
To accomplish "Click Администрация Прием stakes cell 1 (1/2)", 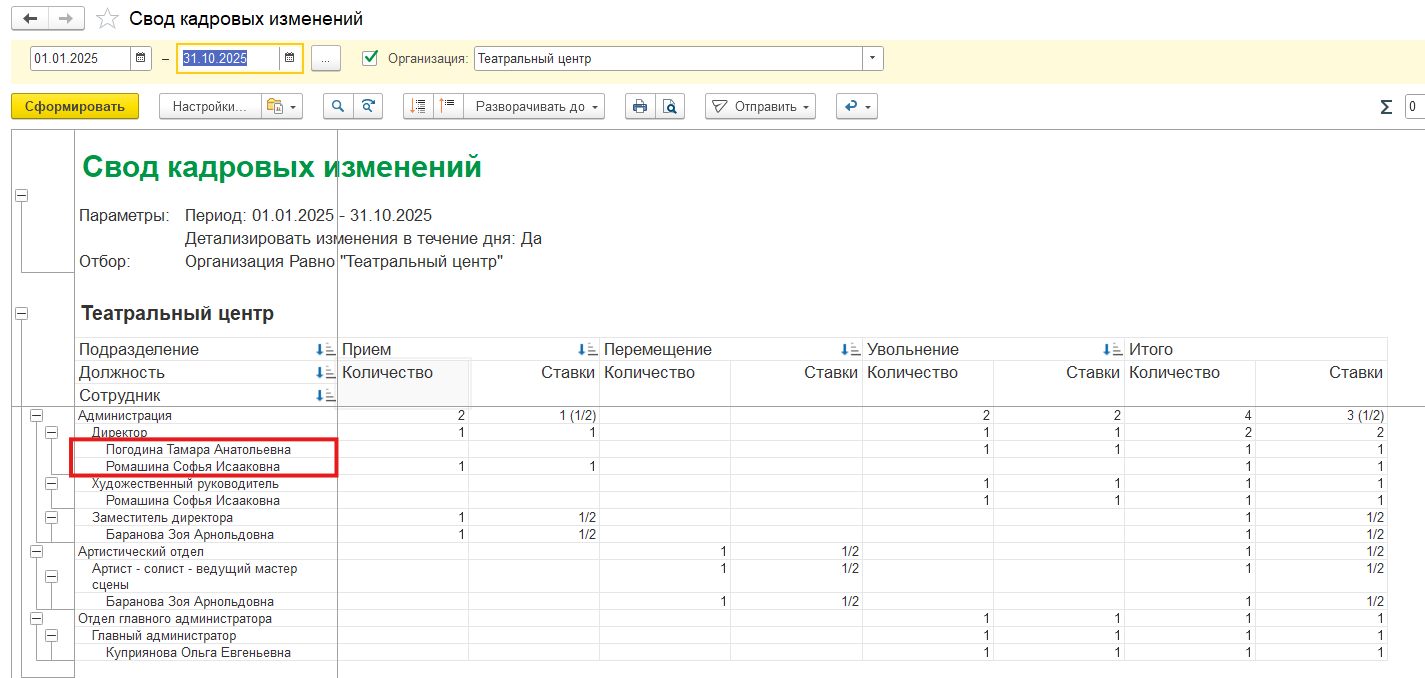I will pos(534,415).
